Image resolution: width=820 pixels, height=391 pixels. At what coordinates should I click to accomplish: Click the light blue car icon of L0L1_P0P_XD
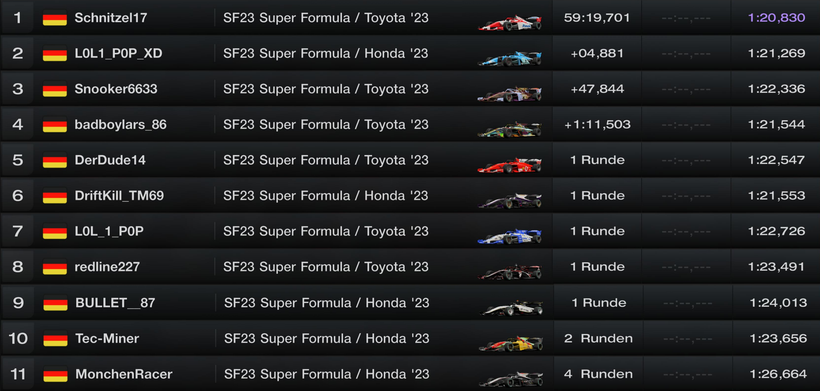tap(510, 58)
